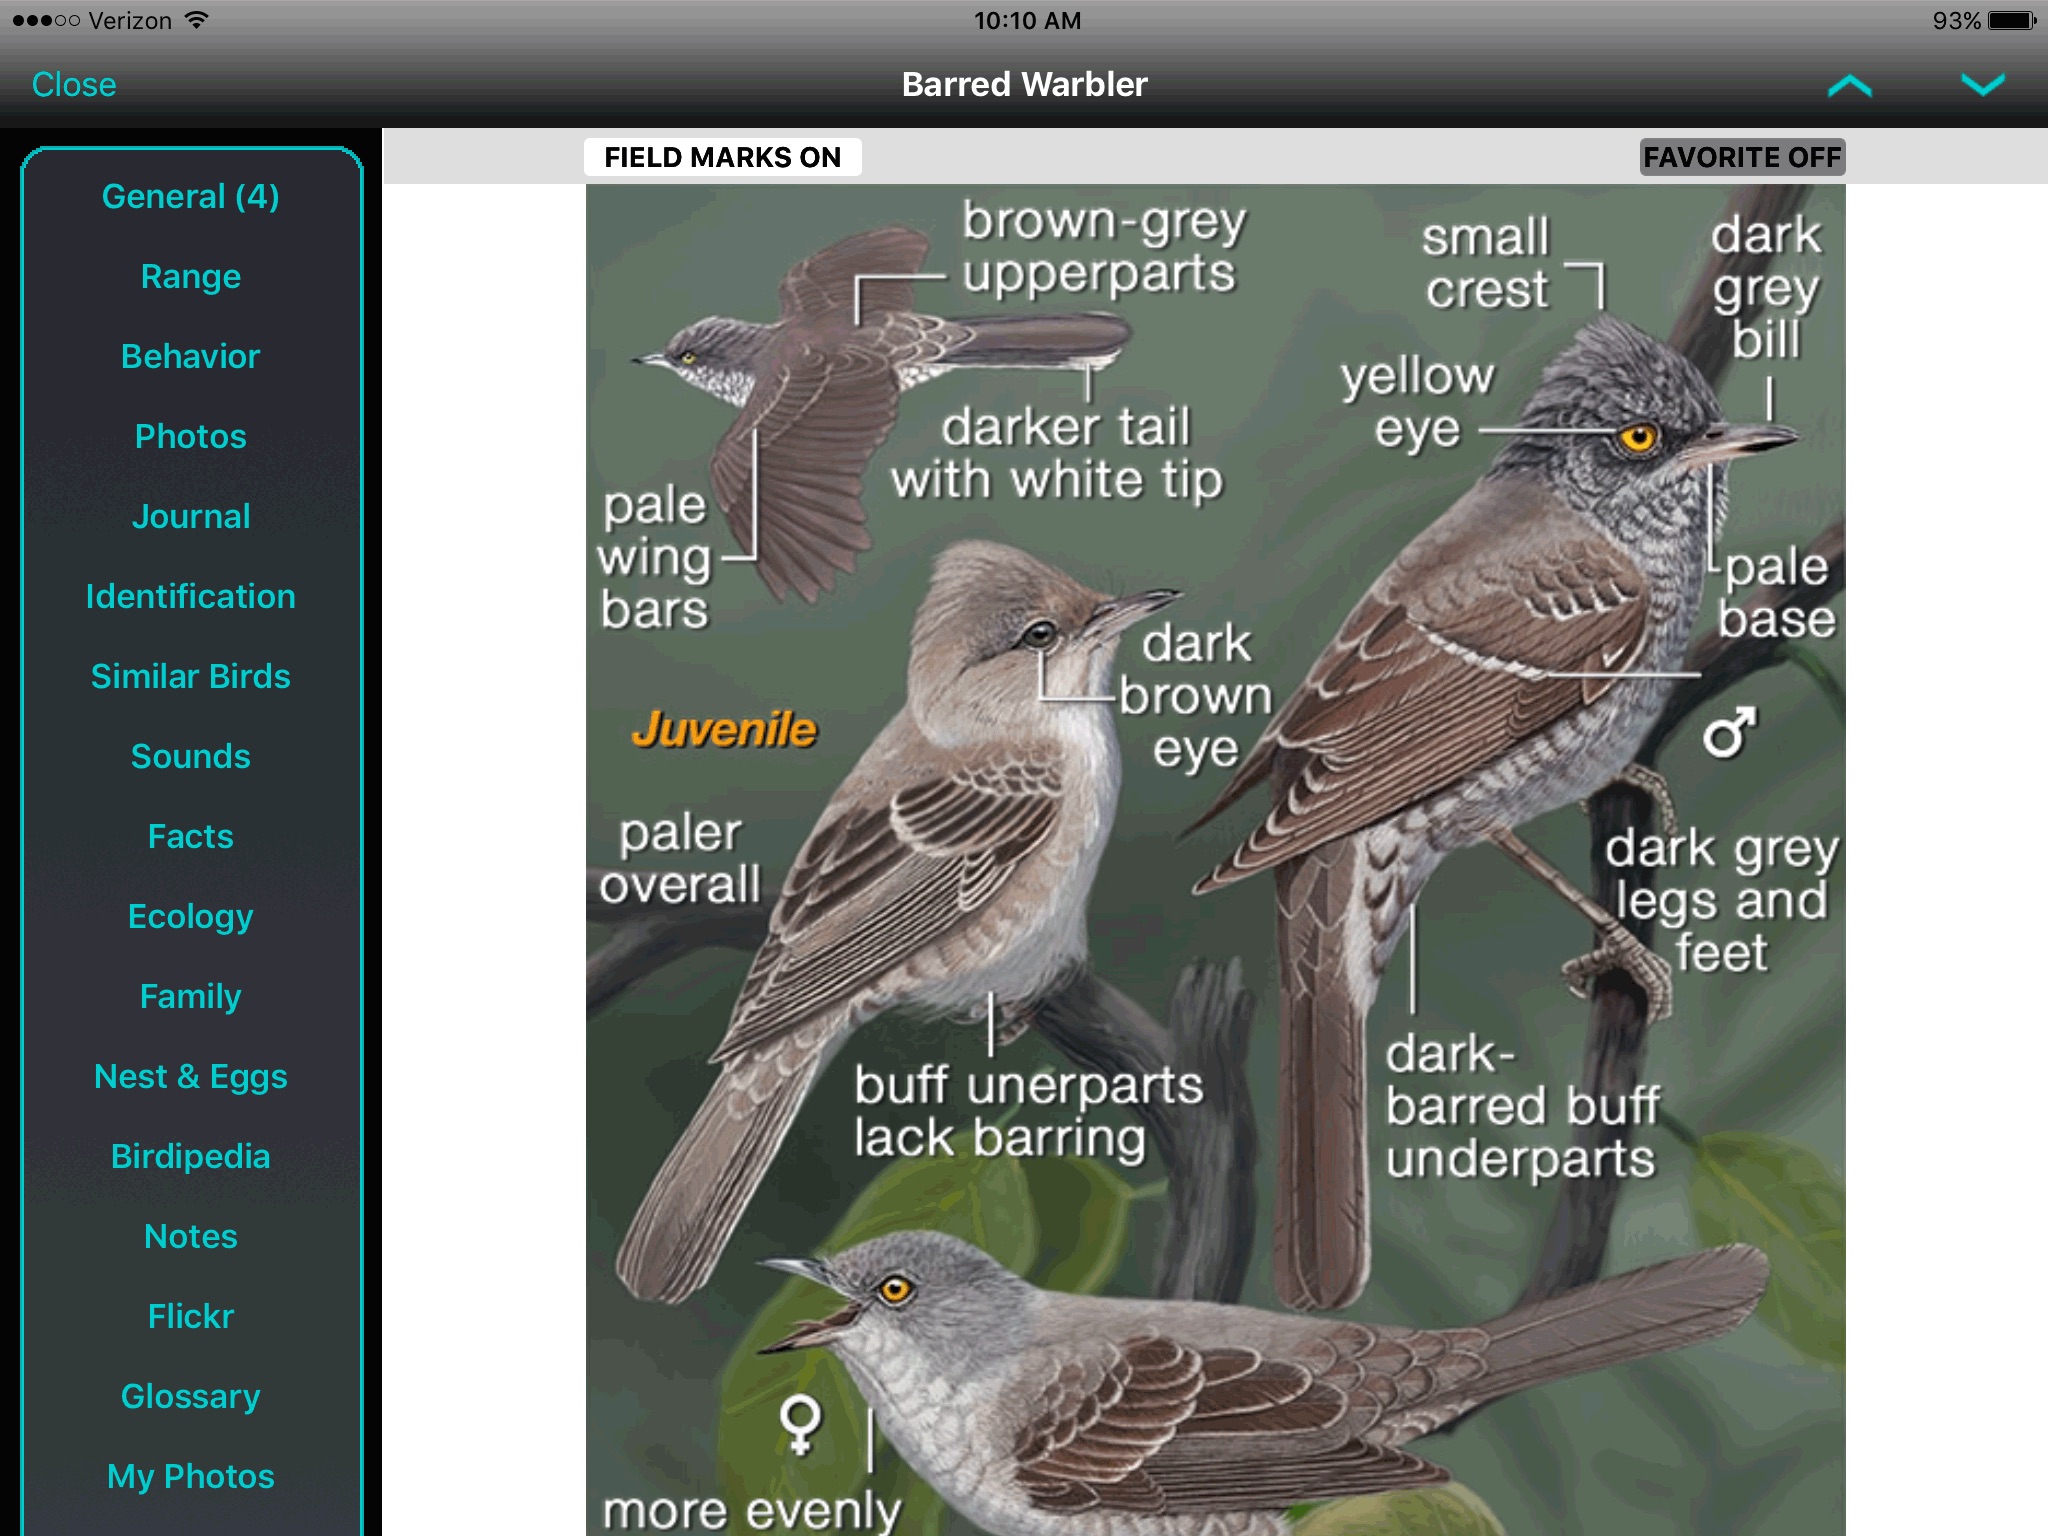Tap the female symbol on illustration

click(x=800, y=1424)
